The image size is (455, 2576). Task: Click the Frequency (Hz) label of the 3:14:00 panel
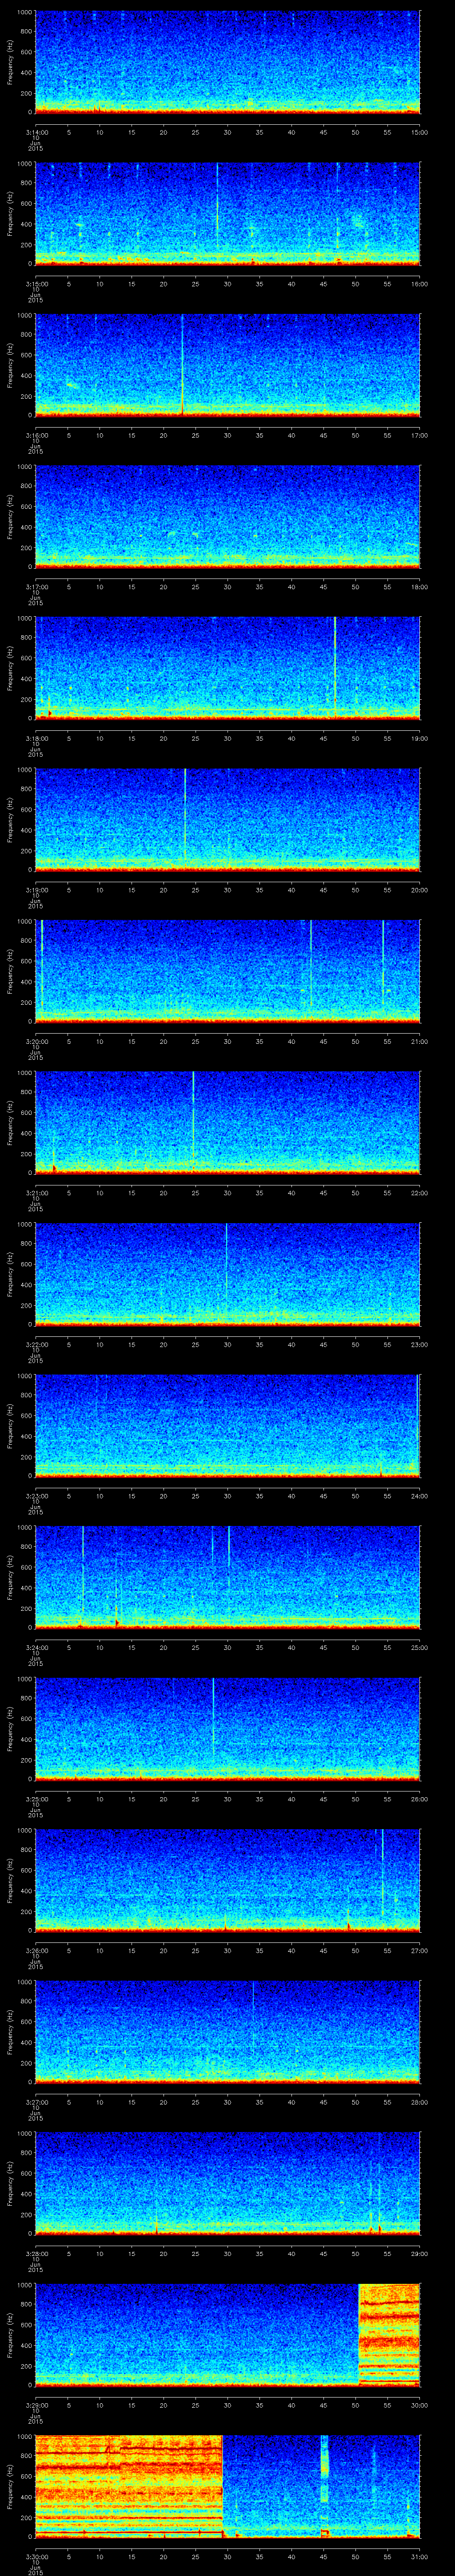point(10,62)
